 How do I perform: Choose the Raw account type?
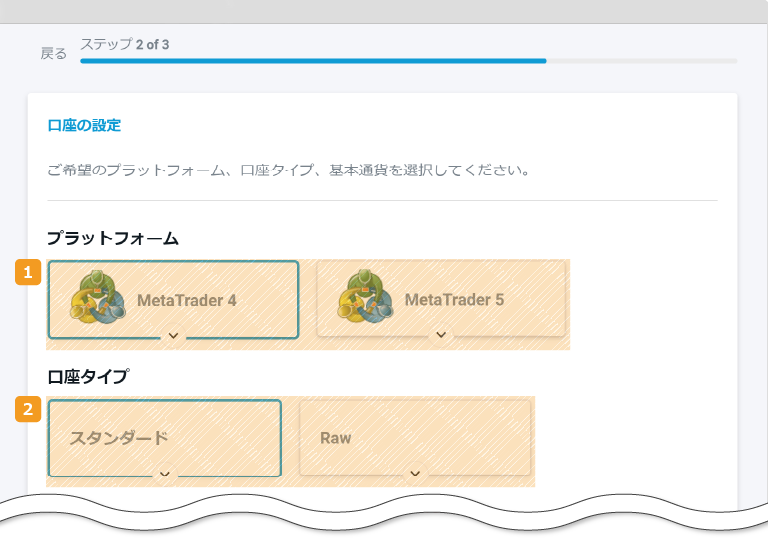(415, 438)
